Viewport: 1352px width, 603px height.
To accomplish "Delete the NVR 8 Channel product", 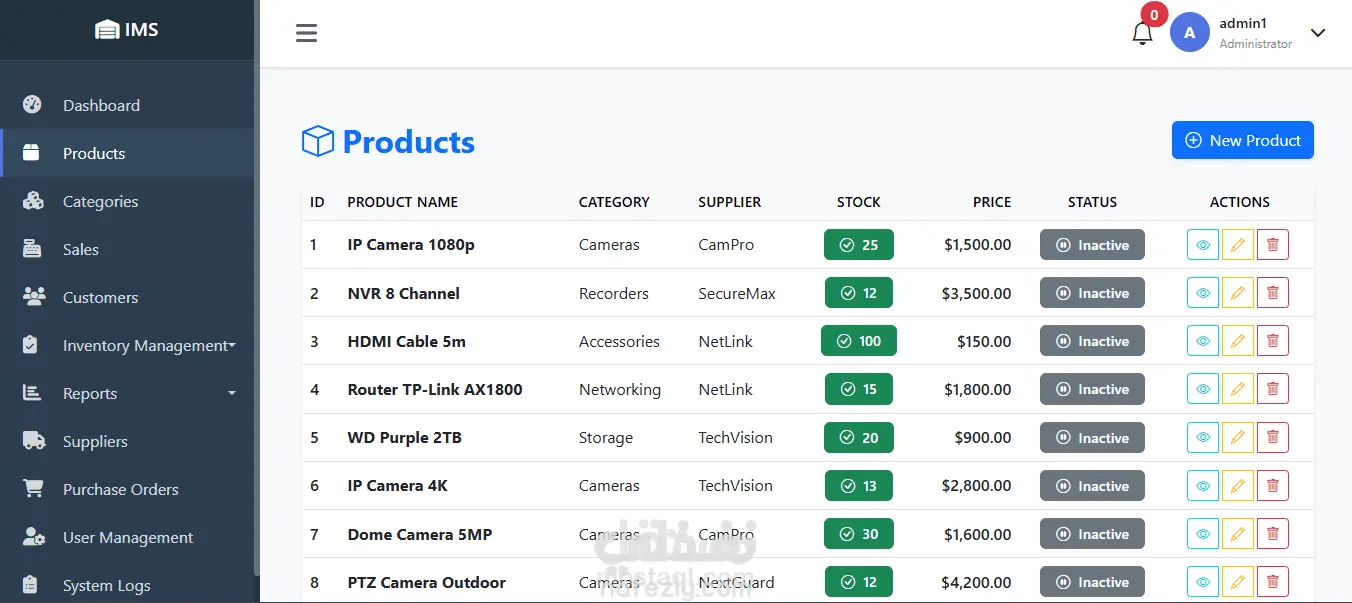I will [x=1272, y=293].
